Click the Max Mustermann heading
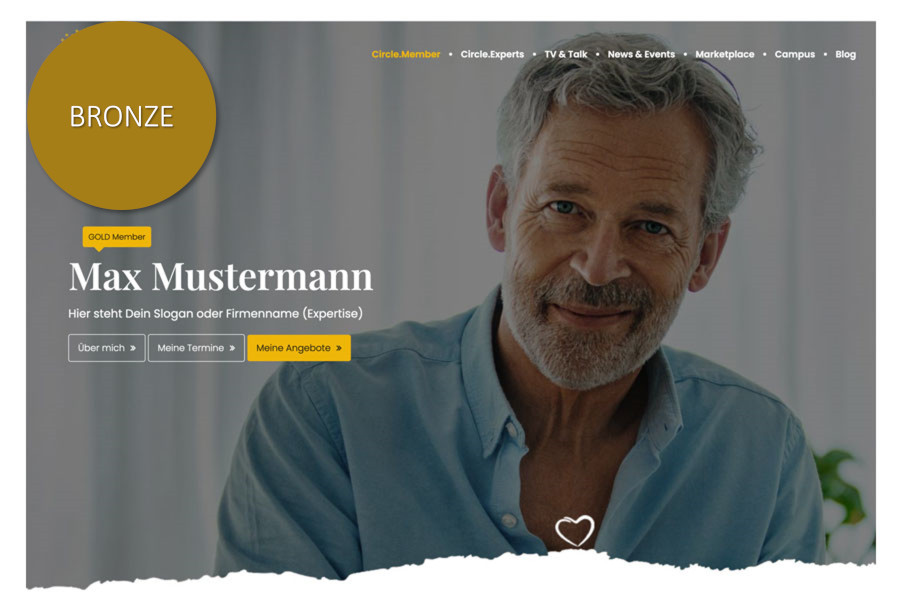The height and width of the screenshot is (600, 900). tap(221, 277)
